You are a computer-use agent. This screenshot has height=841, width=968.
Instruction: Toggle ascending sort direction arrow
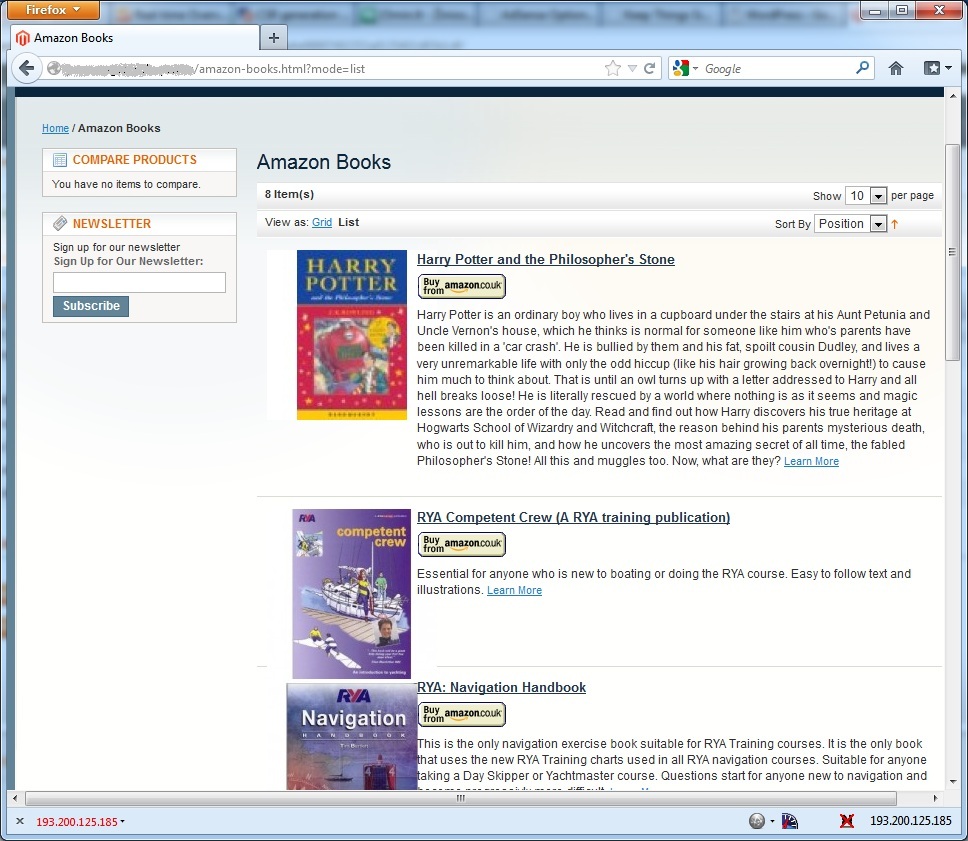click(x=895, y=224)
